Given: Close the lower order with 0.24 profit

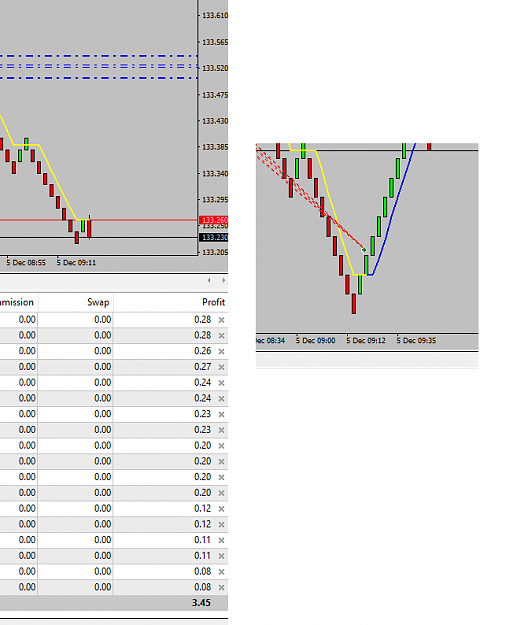Looking at the screenshot, I should coord(222,399).
